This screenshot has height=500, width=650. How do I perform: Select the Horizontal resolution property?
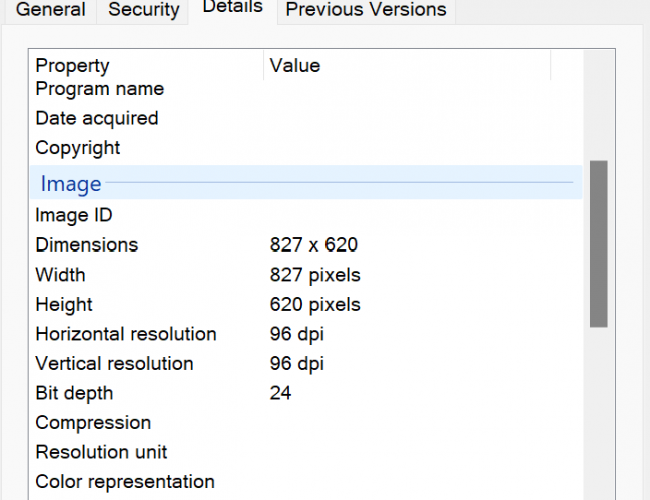126,334
